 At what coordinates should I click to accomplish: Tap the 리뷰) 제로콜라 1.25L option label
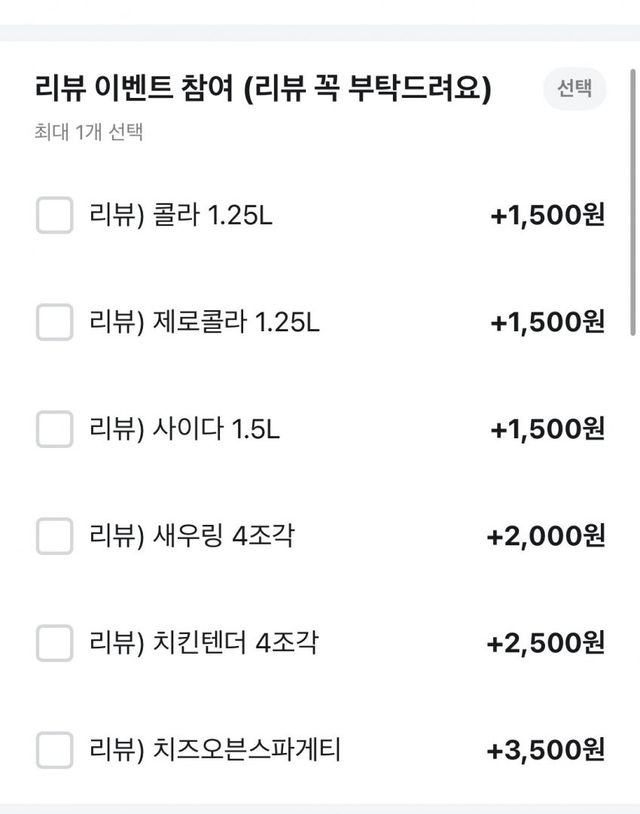(x=204, y=322)
